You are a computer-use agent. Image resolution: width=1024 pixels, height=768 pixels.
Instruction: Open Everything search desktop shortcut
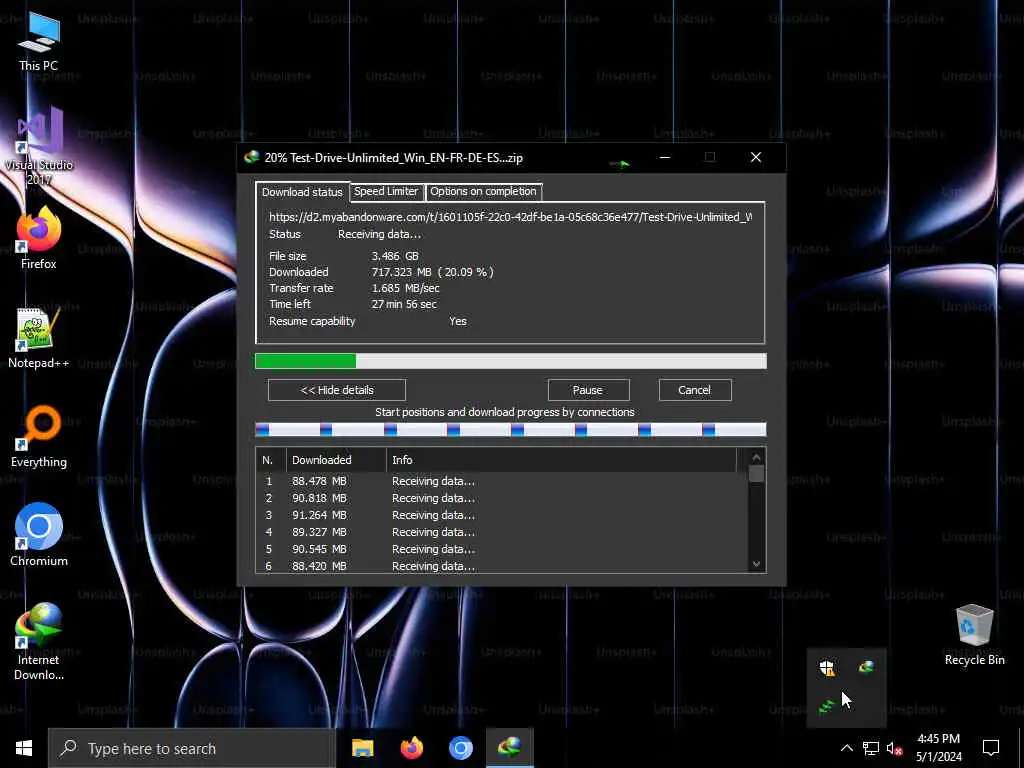tap(39, 437)
